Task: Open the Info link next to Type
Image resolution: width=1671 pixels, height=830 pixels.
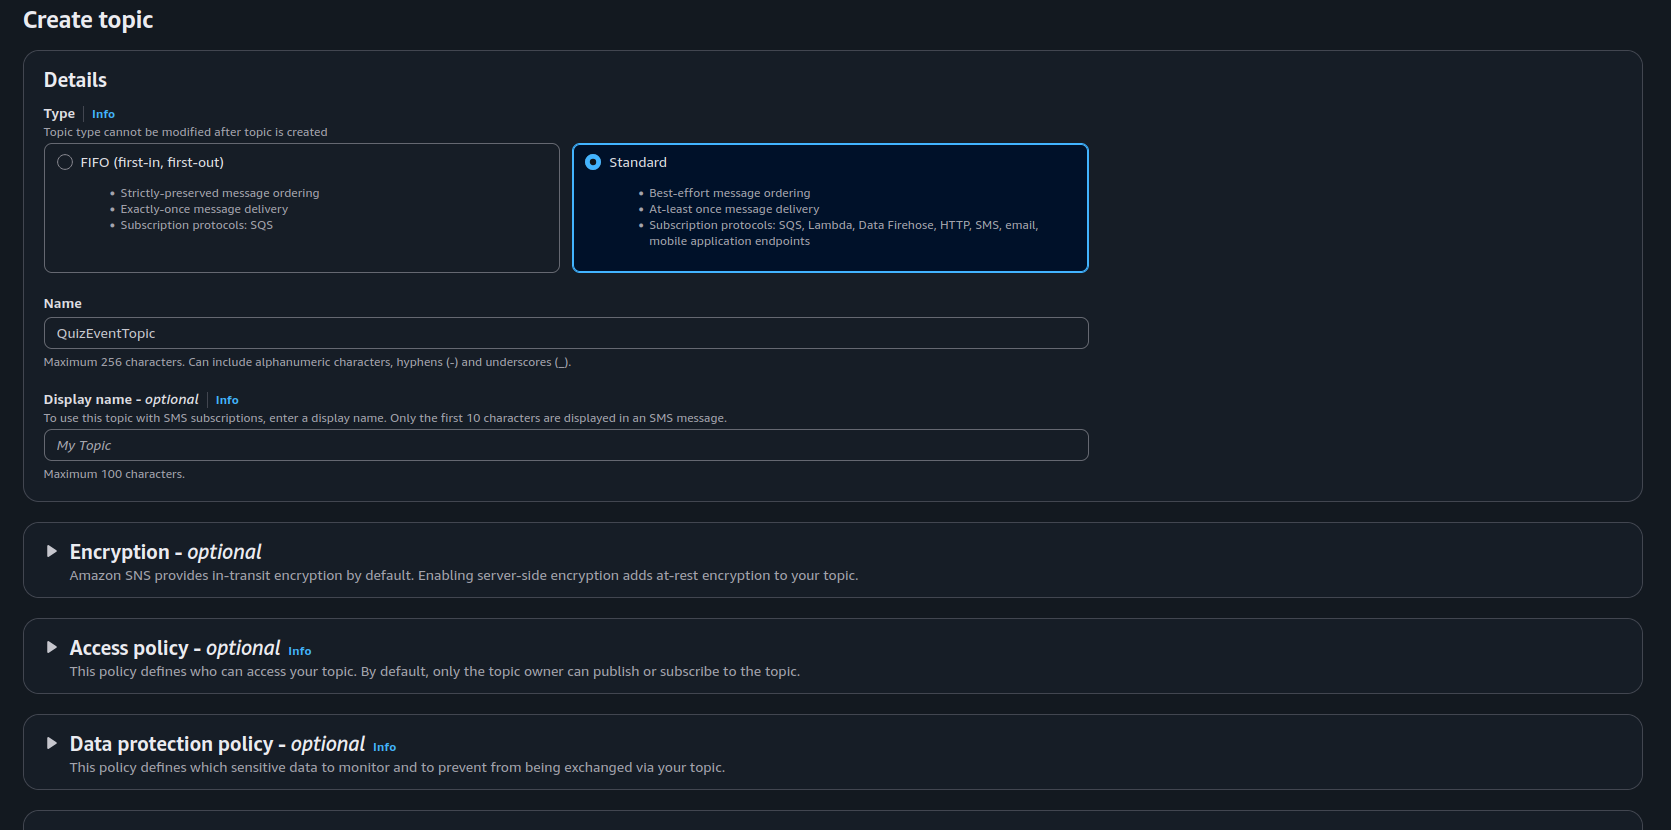Action: point(103,114)
